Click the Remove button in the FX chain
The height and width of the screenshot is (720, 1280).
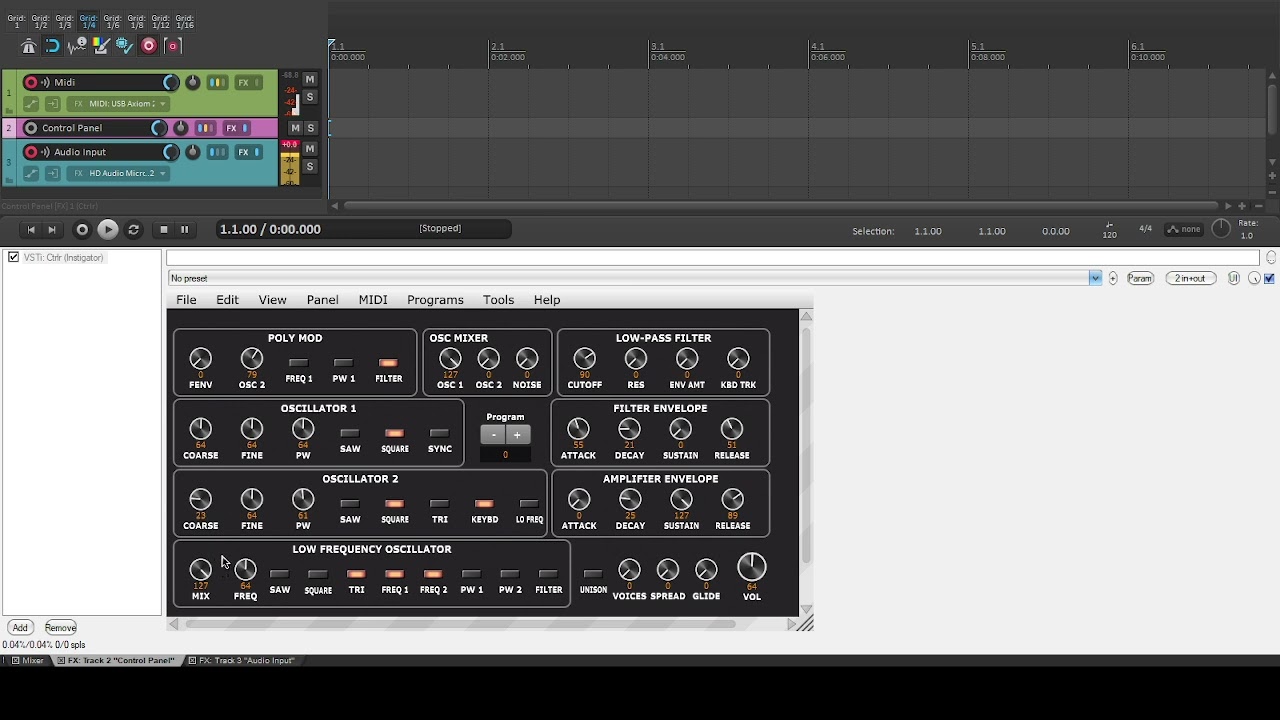click(60, 628)
